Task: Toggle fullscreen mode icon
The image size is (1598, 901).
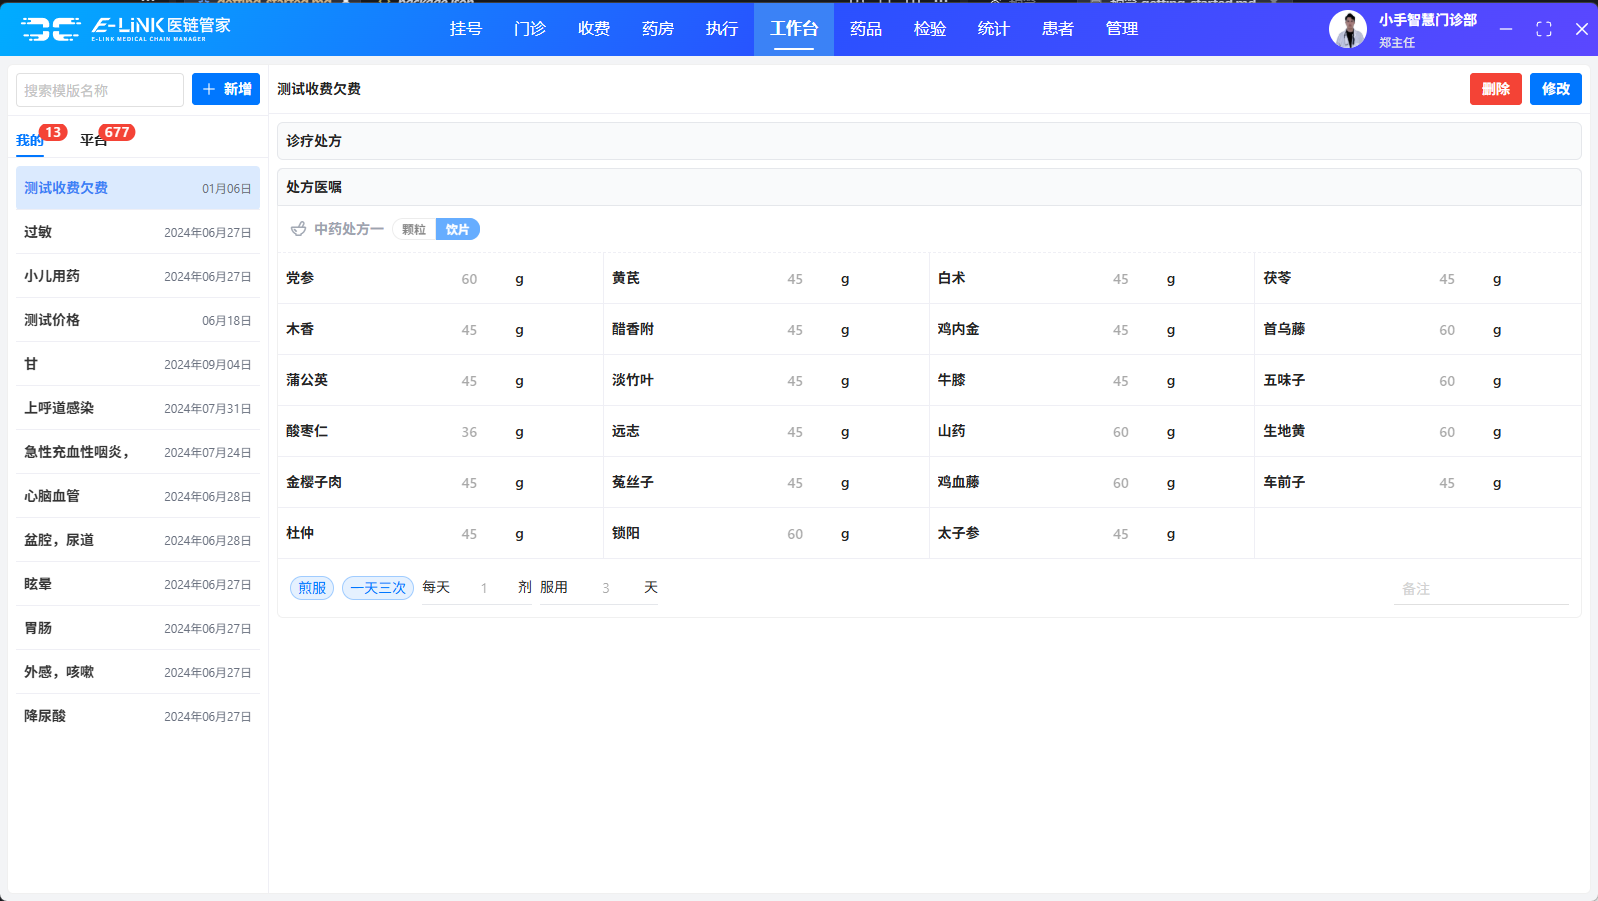Action: pos(1543,29)
